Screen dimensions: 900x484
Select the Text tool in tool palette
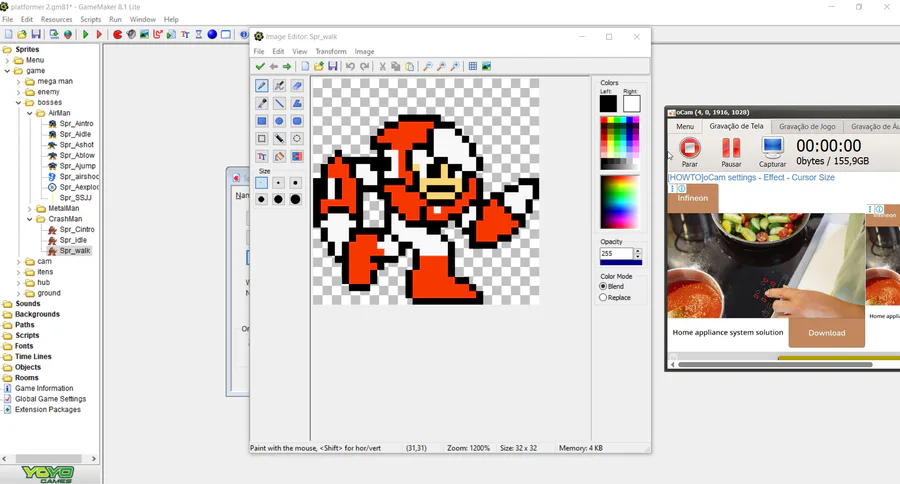click(x=262, y=156)
